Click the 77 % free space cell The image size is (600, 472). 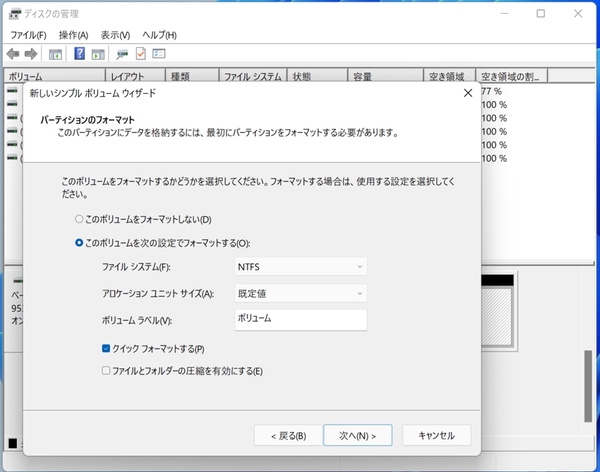pyautogui.click(x=491, y=91)
